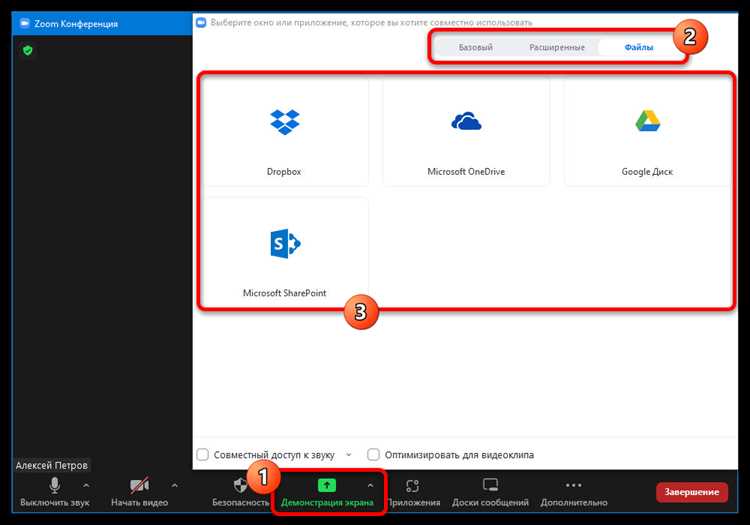This screenshot has width=750, height=525.
Task: Open screen share options chevron arrow
Action: (x=370, y=485)
